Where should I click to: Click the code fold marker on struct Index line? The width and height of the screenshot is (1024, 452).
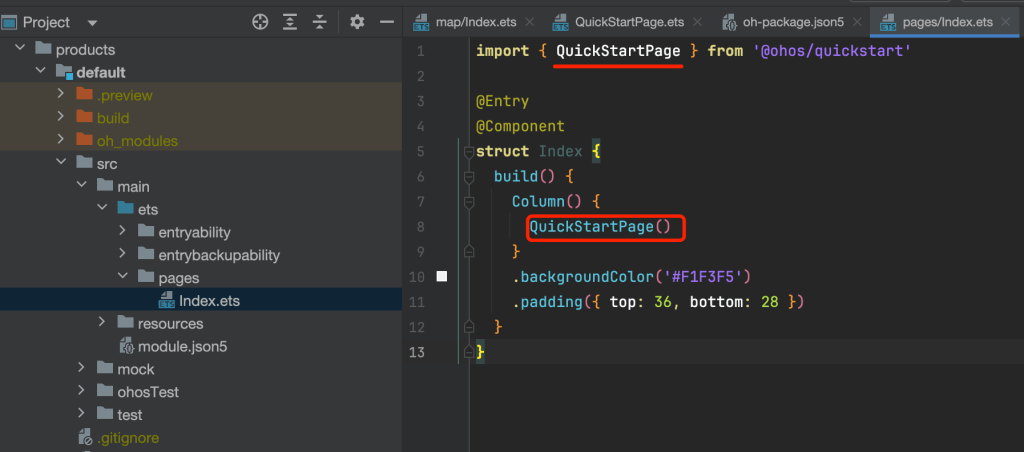tap(468, 152)
